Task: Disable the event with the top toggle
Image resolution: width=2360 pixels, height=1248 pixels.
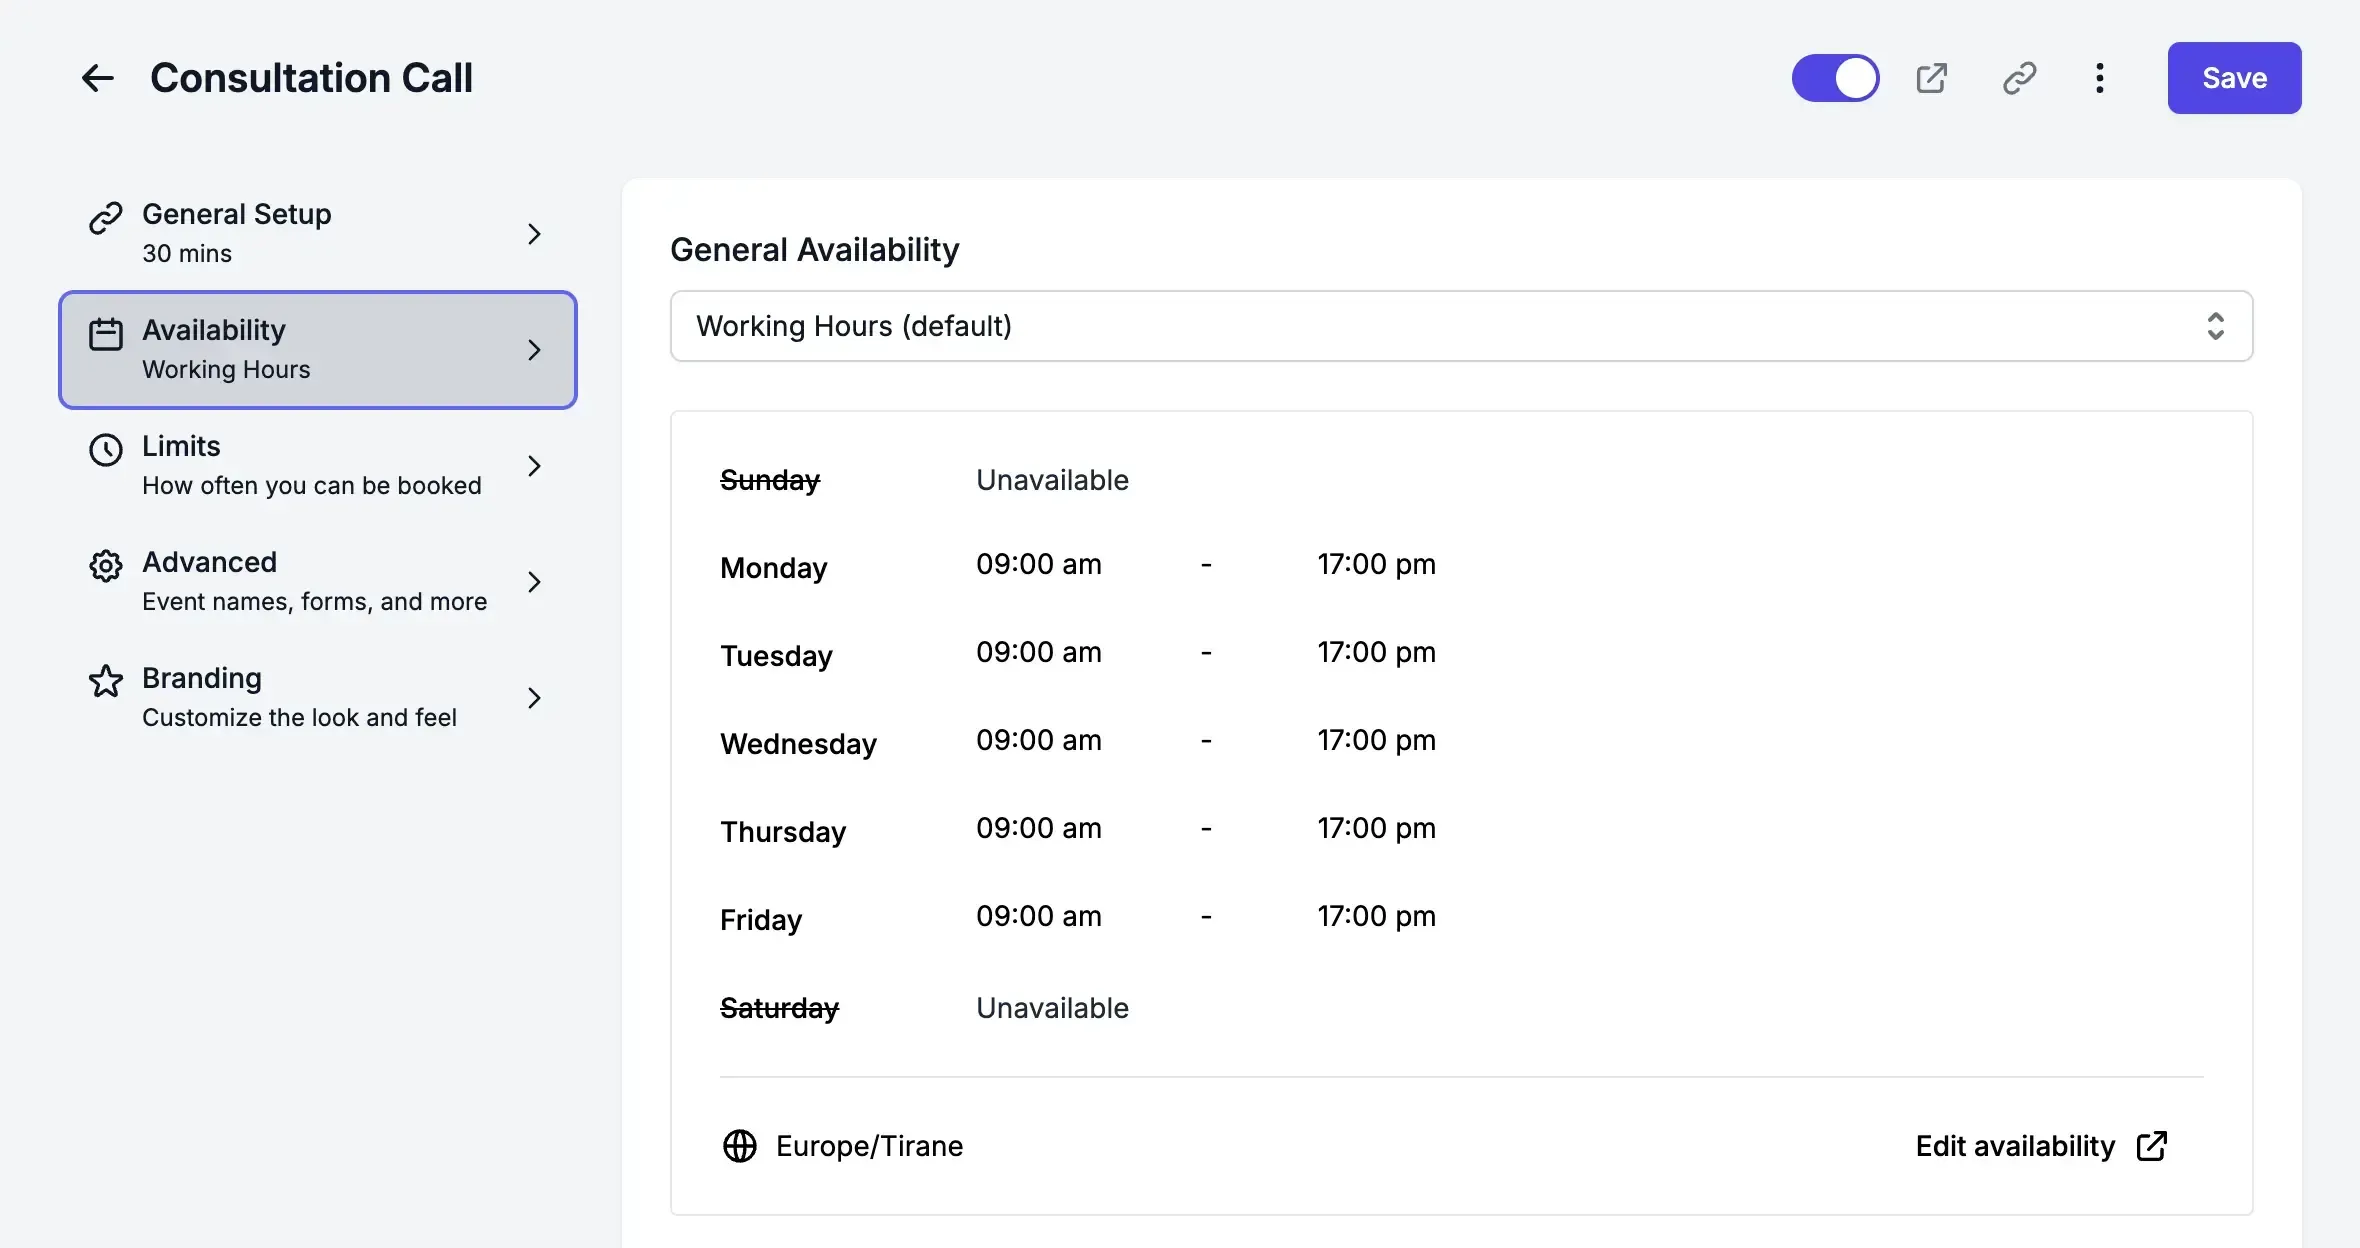Action: [x=1835, y=77]
